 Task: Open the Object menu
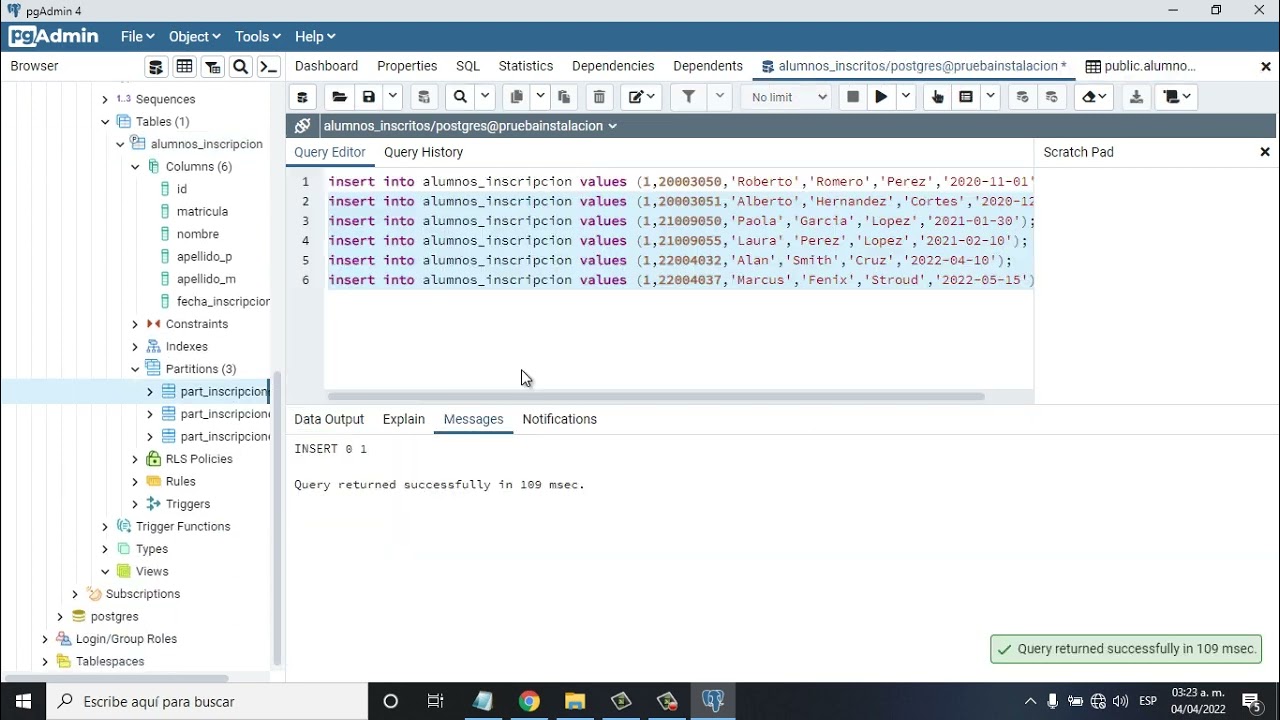pos(194,36)
